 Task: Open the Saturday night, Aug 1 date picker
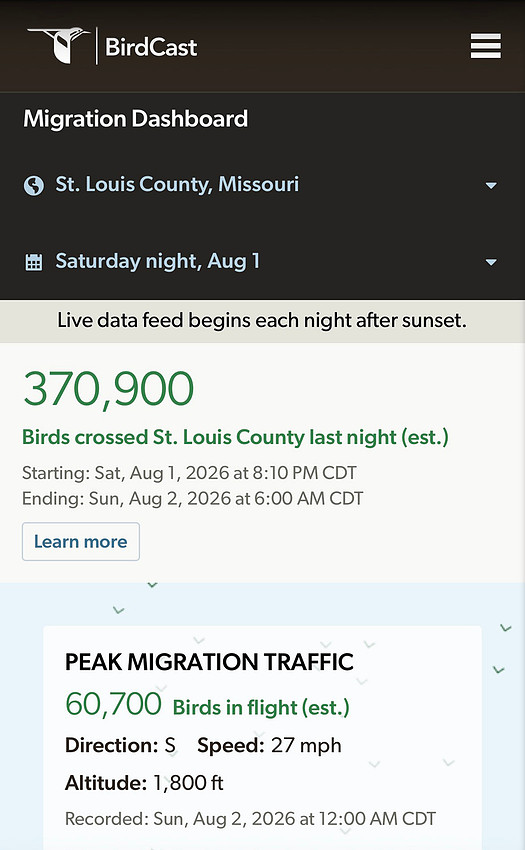[262, 262]
